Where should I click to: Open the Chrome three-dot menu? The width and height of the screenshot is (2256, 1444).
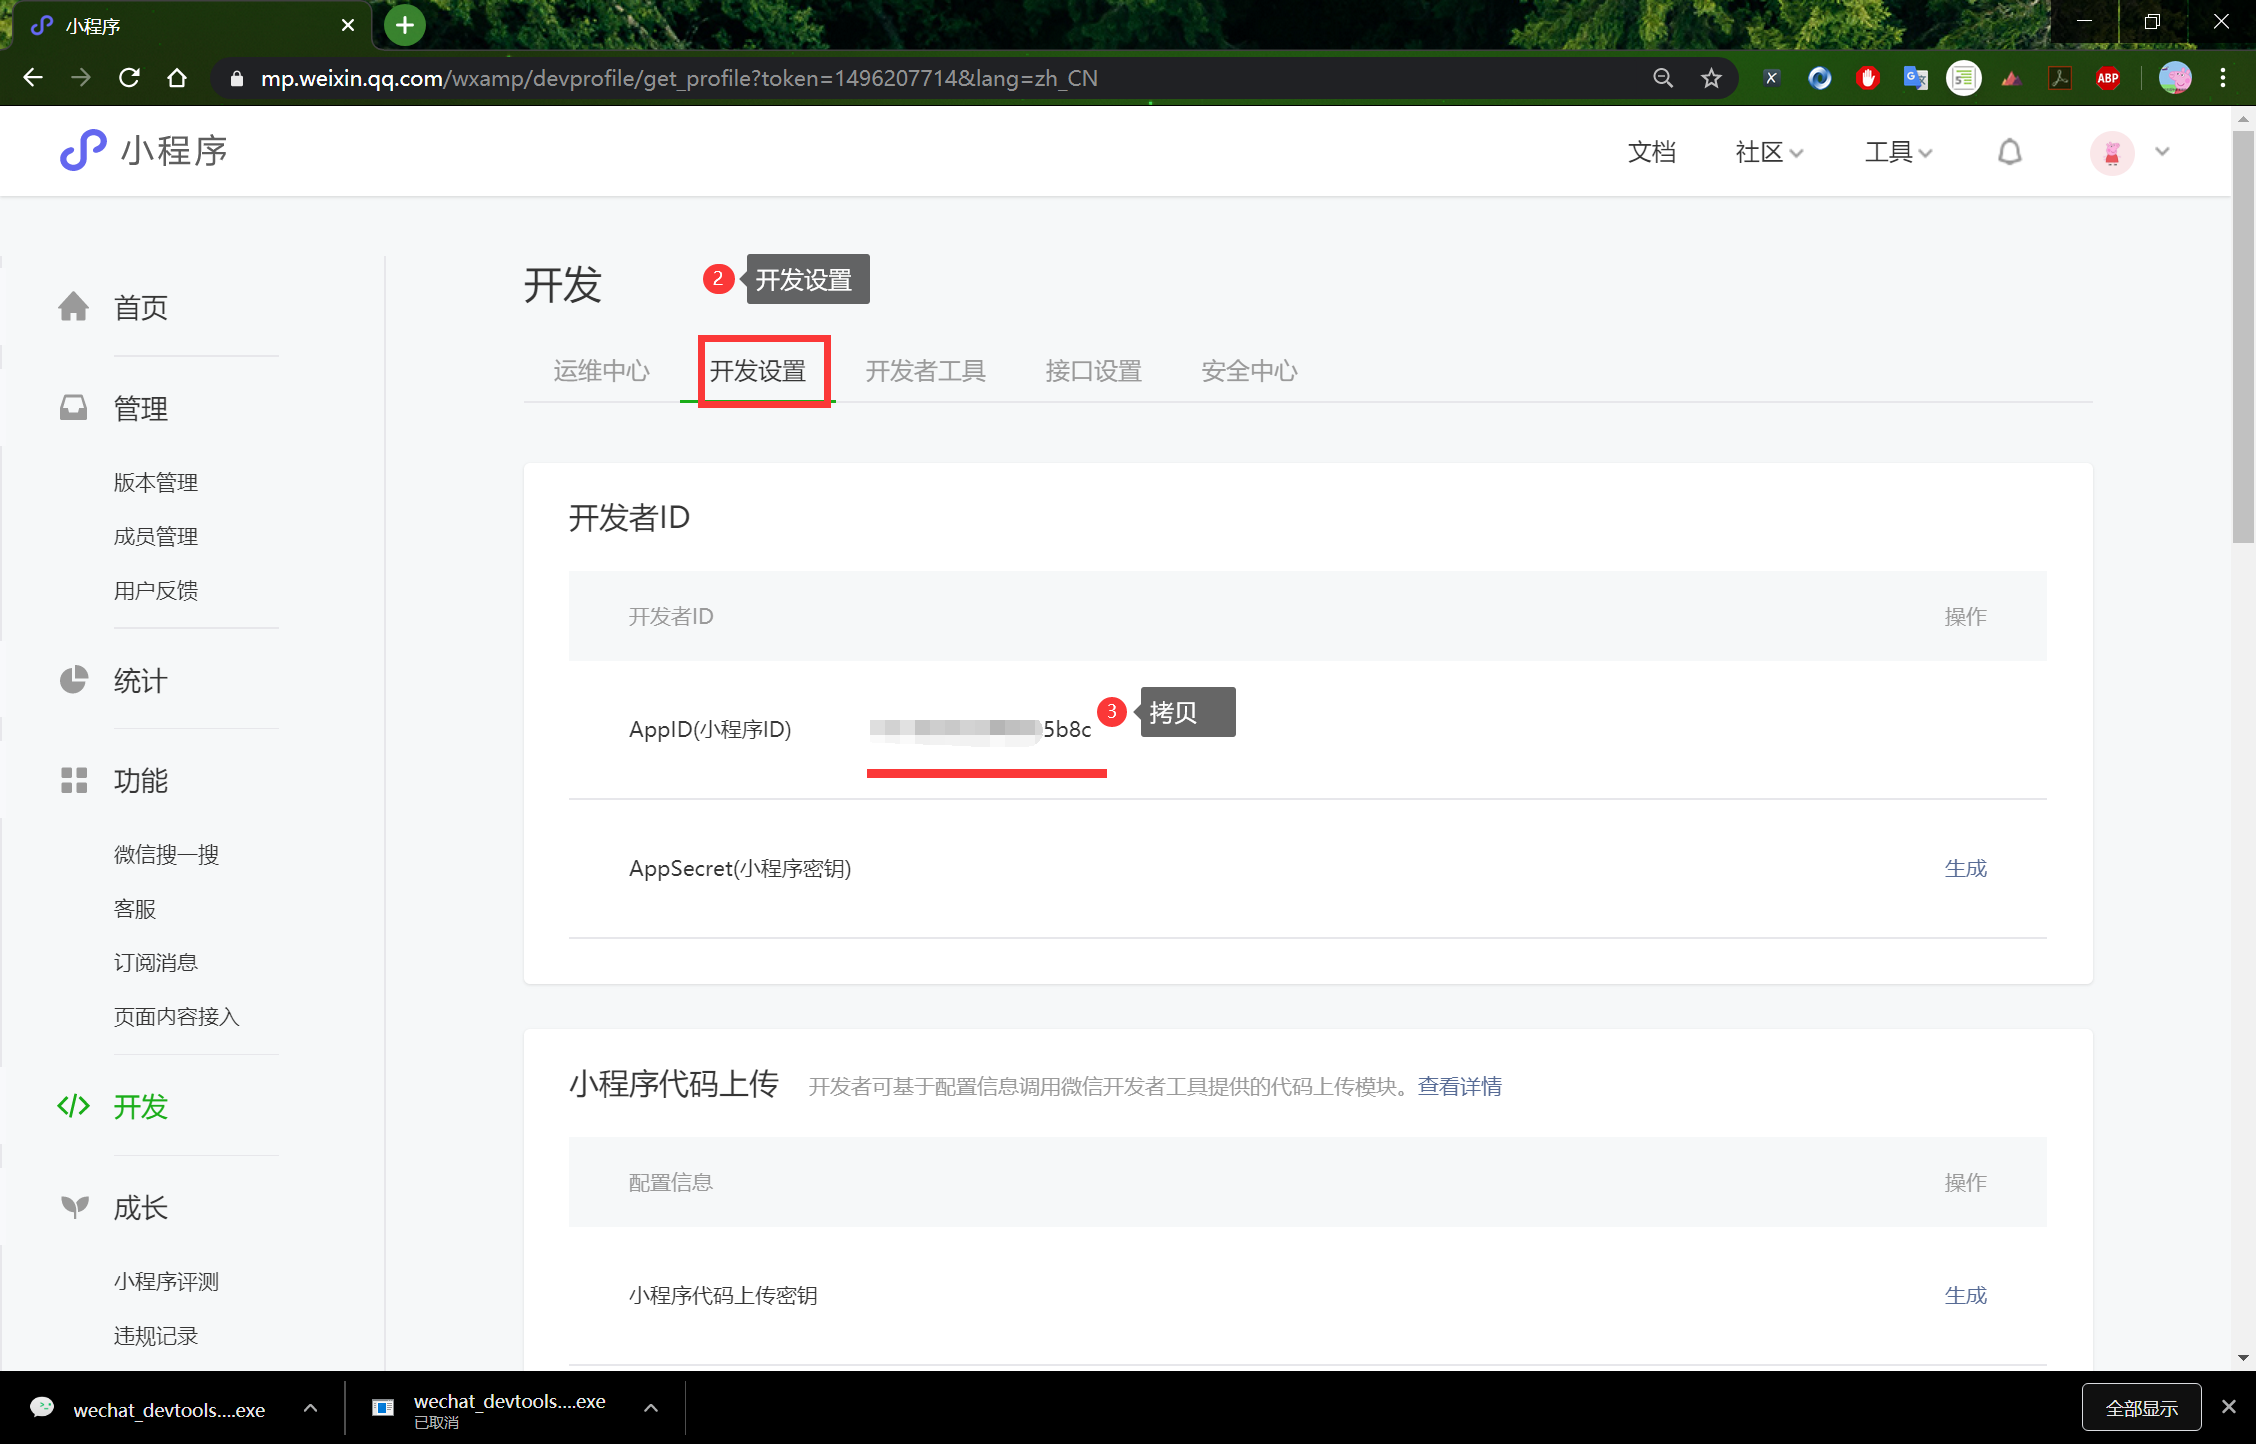[x=2223, y=78]
